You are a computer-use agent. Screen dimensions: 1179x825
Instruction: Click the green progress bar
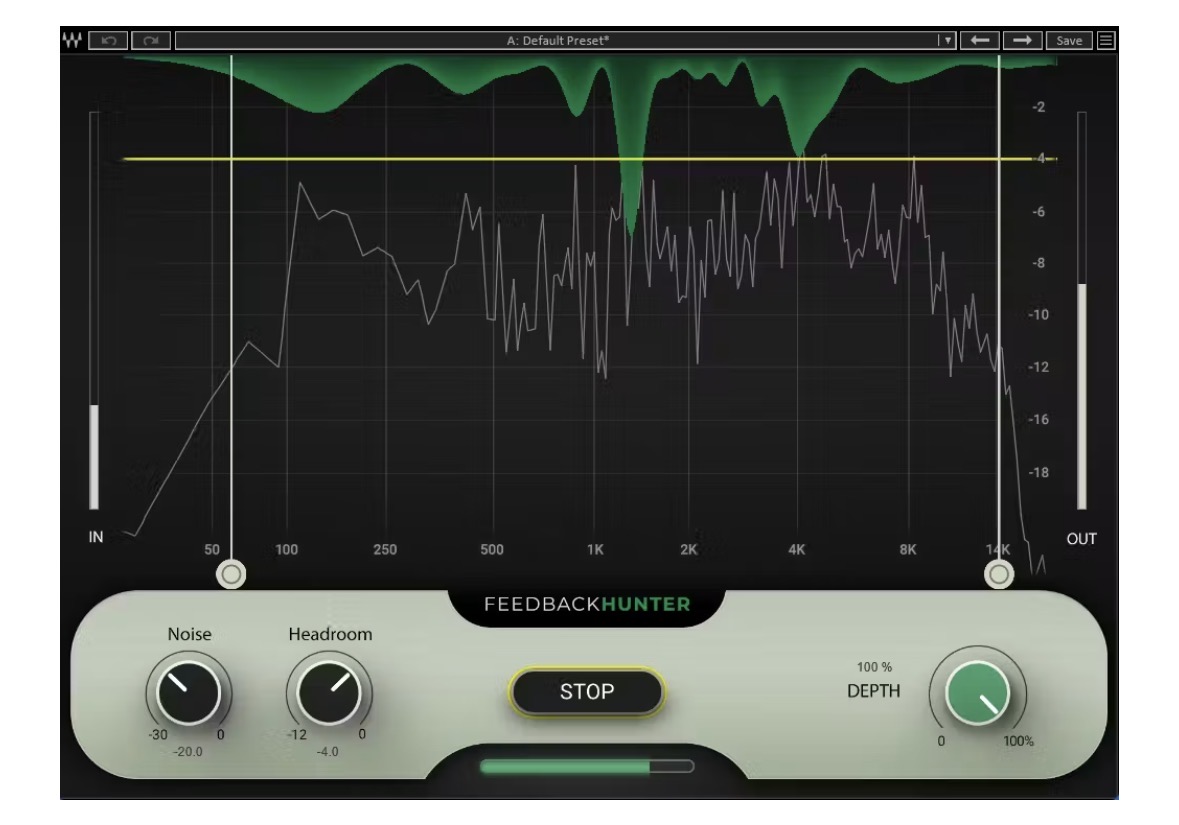tap(586, 766)
